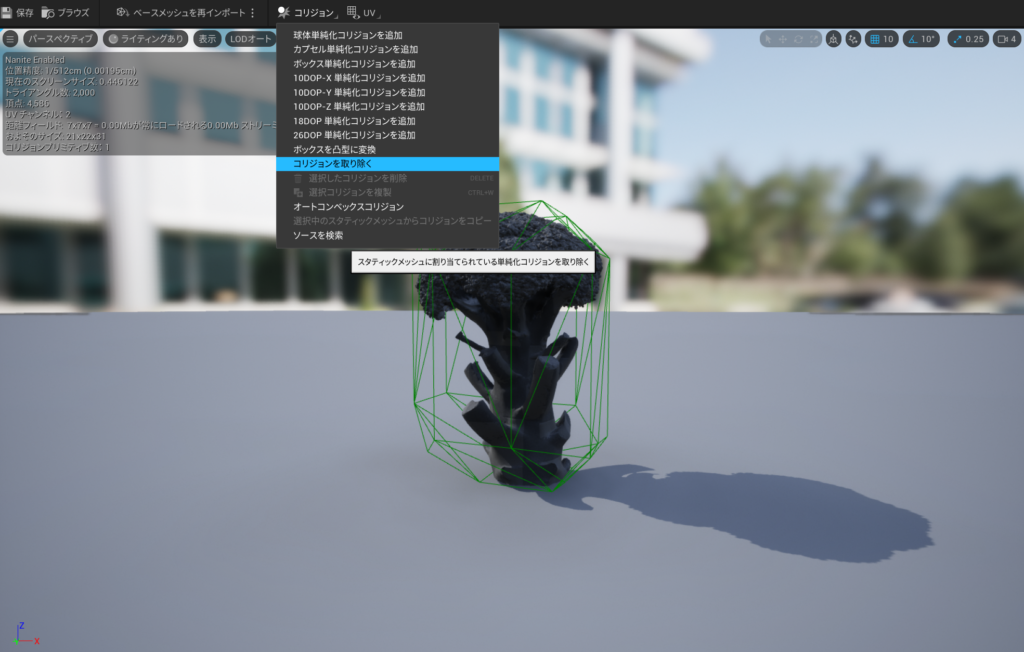Choose 10DOP-X 単純化コリジョンを追加
Viewport: 1024px width, 652px height.
click(x=387, y=78)
